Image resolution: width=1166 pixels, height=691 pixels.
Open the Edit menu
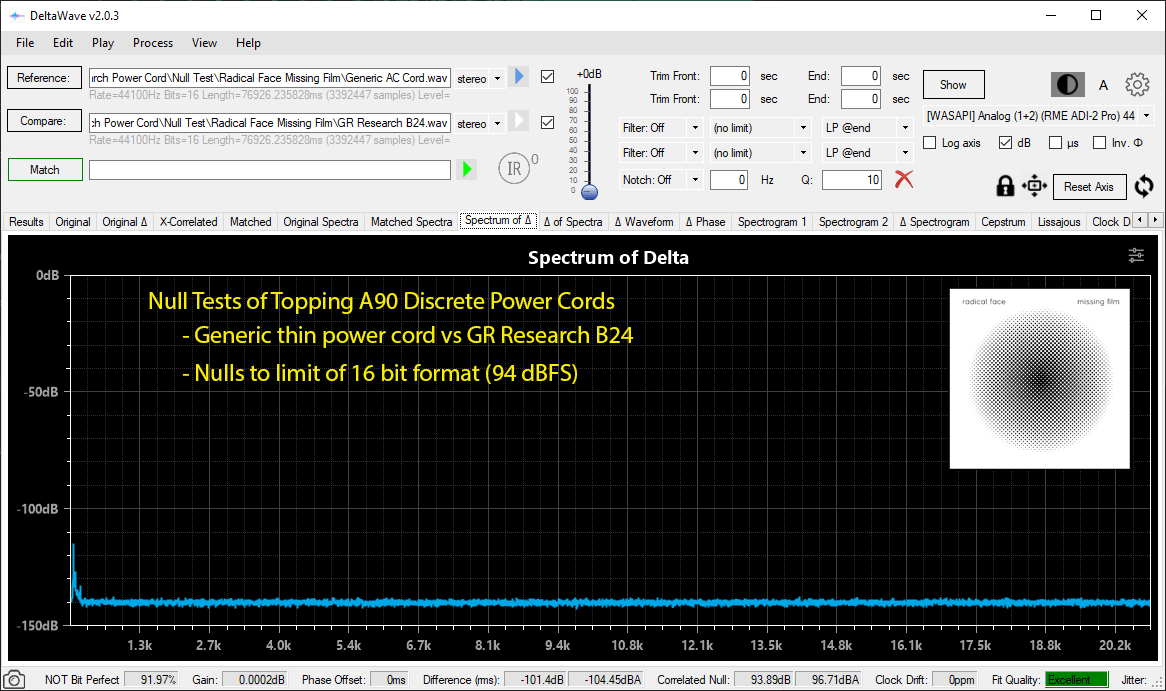(x=63, y=43)
